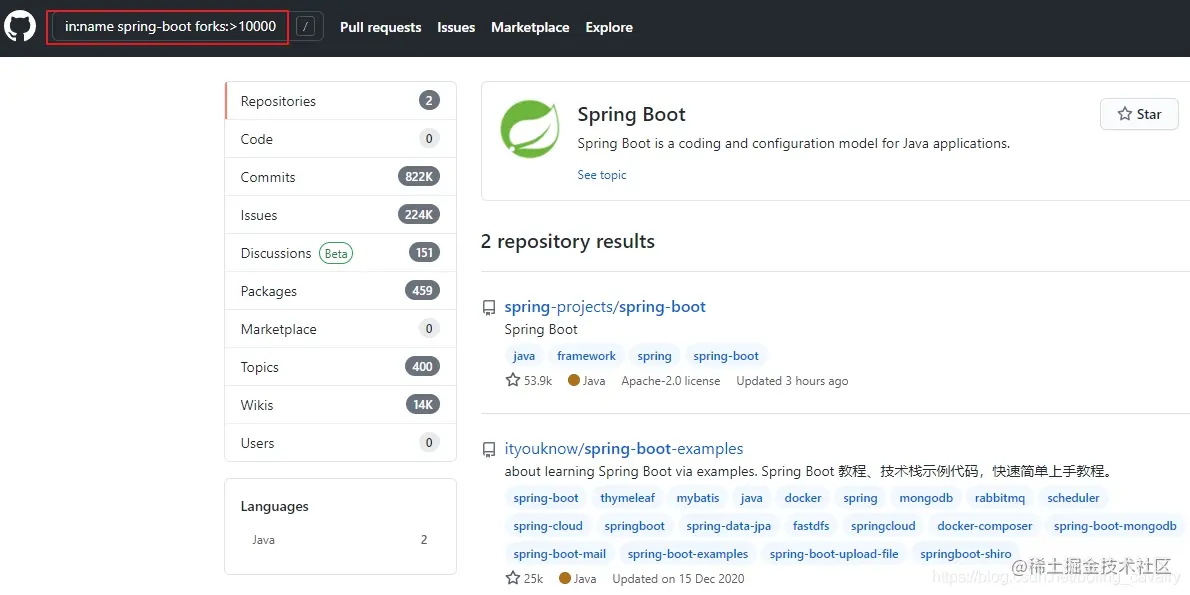Open Pull requests in the top navigation
This screenshot has width=1190, height=595.
[380, 27]
